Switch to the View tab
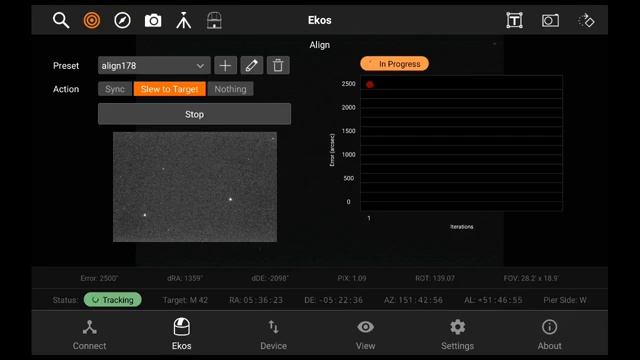The width and height of the screenshot is (640, 360). 365,335
